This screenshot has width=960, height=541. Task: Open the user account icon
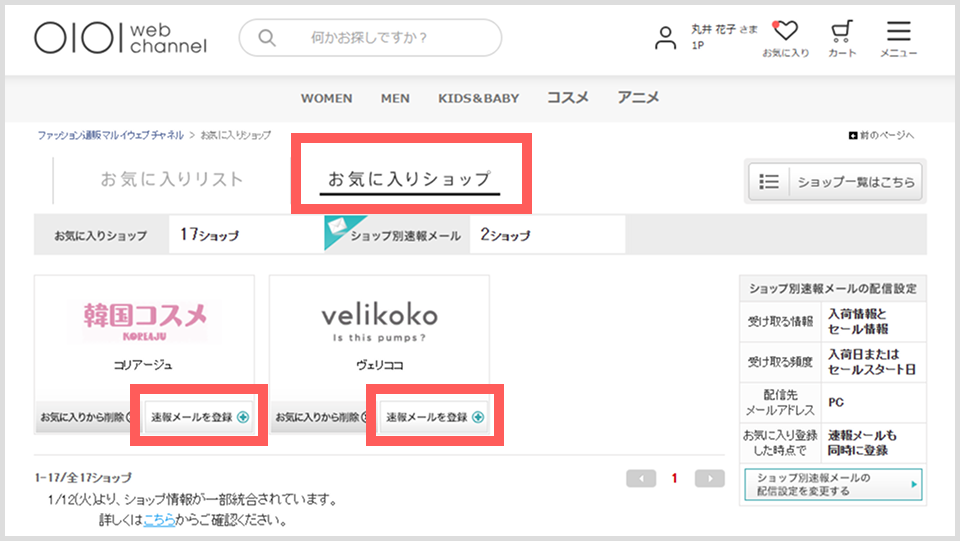coord(665,38)
